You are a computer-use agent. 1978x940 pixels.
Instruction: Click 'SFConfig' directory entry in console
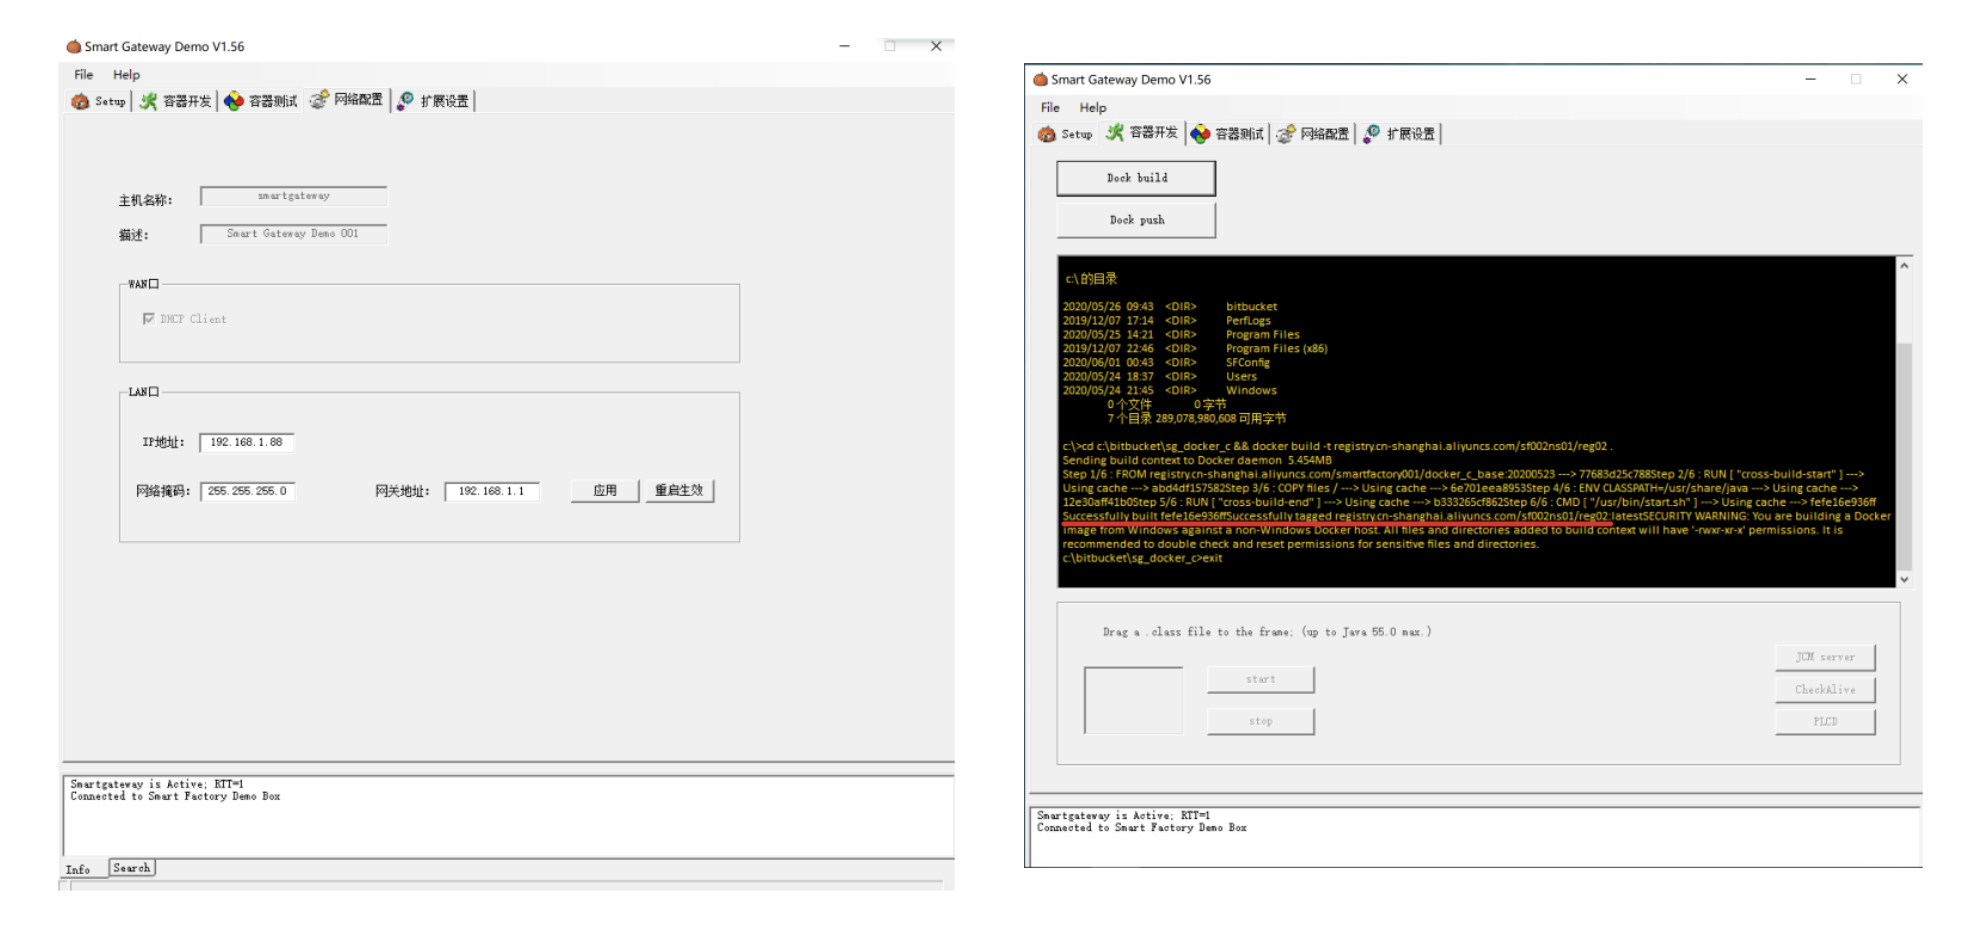point(1247,363)
